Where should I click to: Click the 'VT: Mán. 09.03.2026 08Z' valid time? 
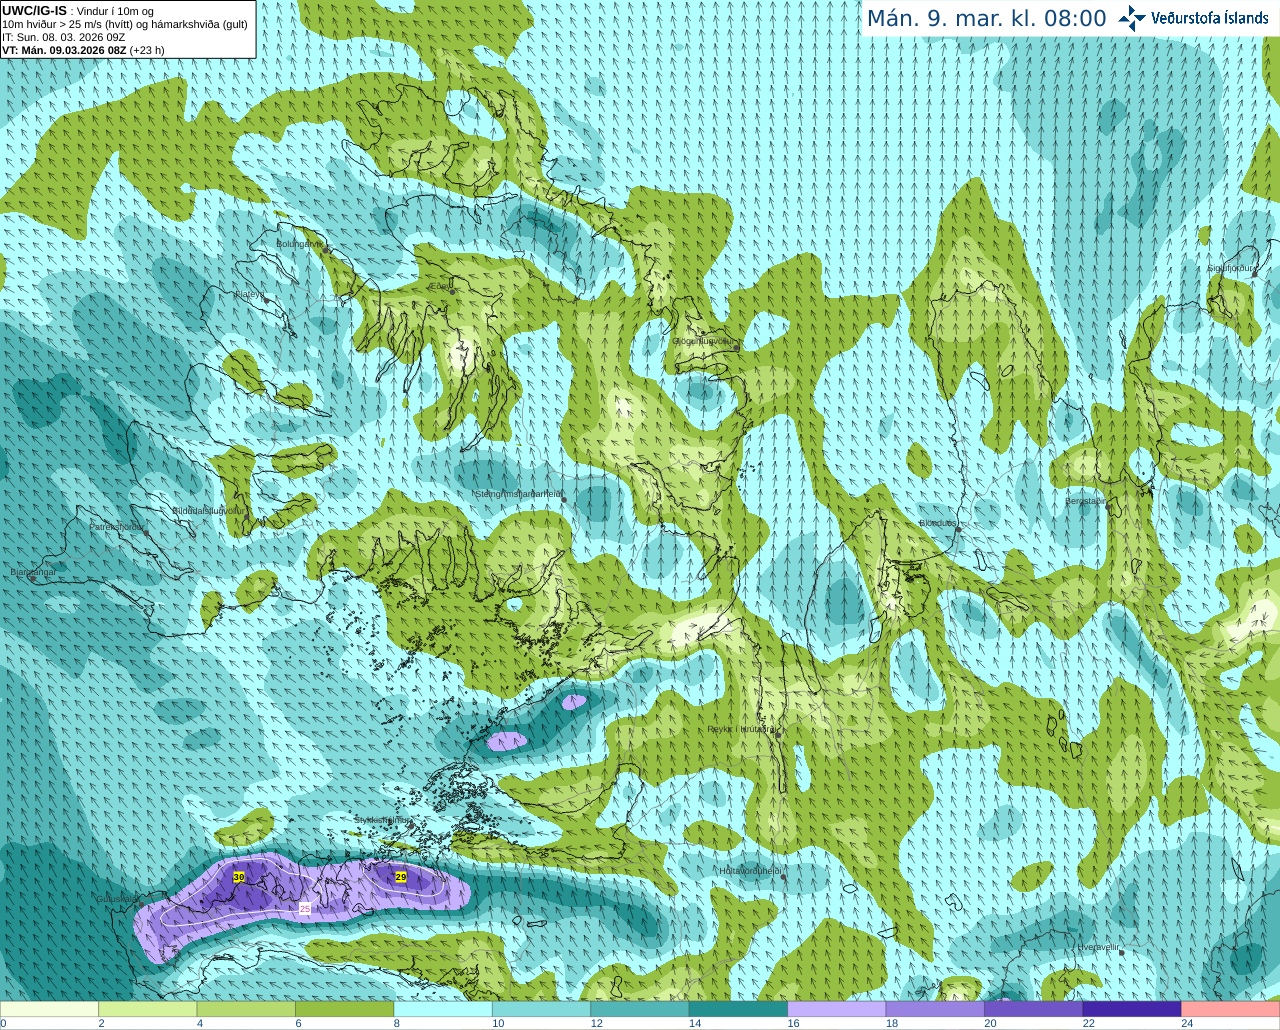coord(64,50)
